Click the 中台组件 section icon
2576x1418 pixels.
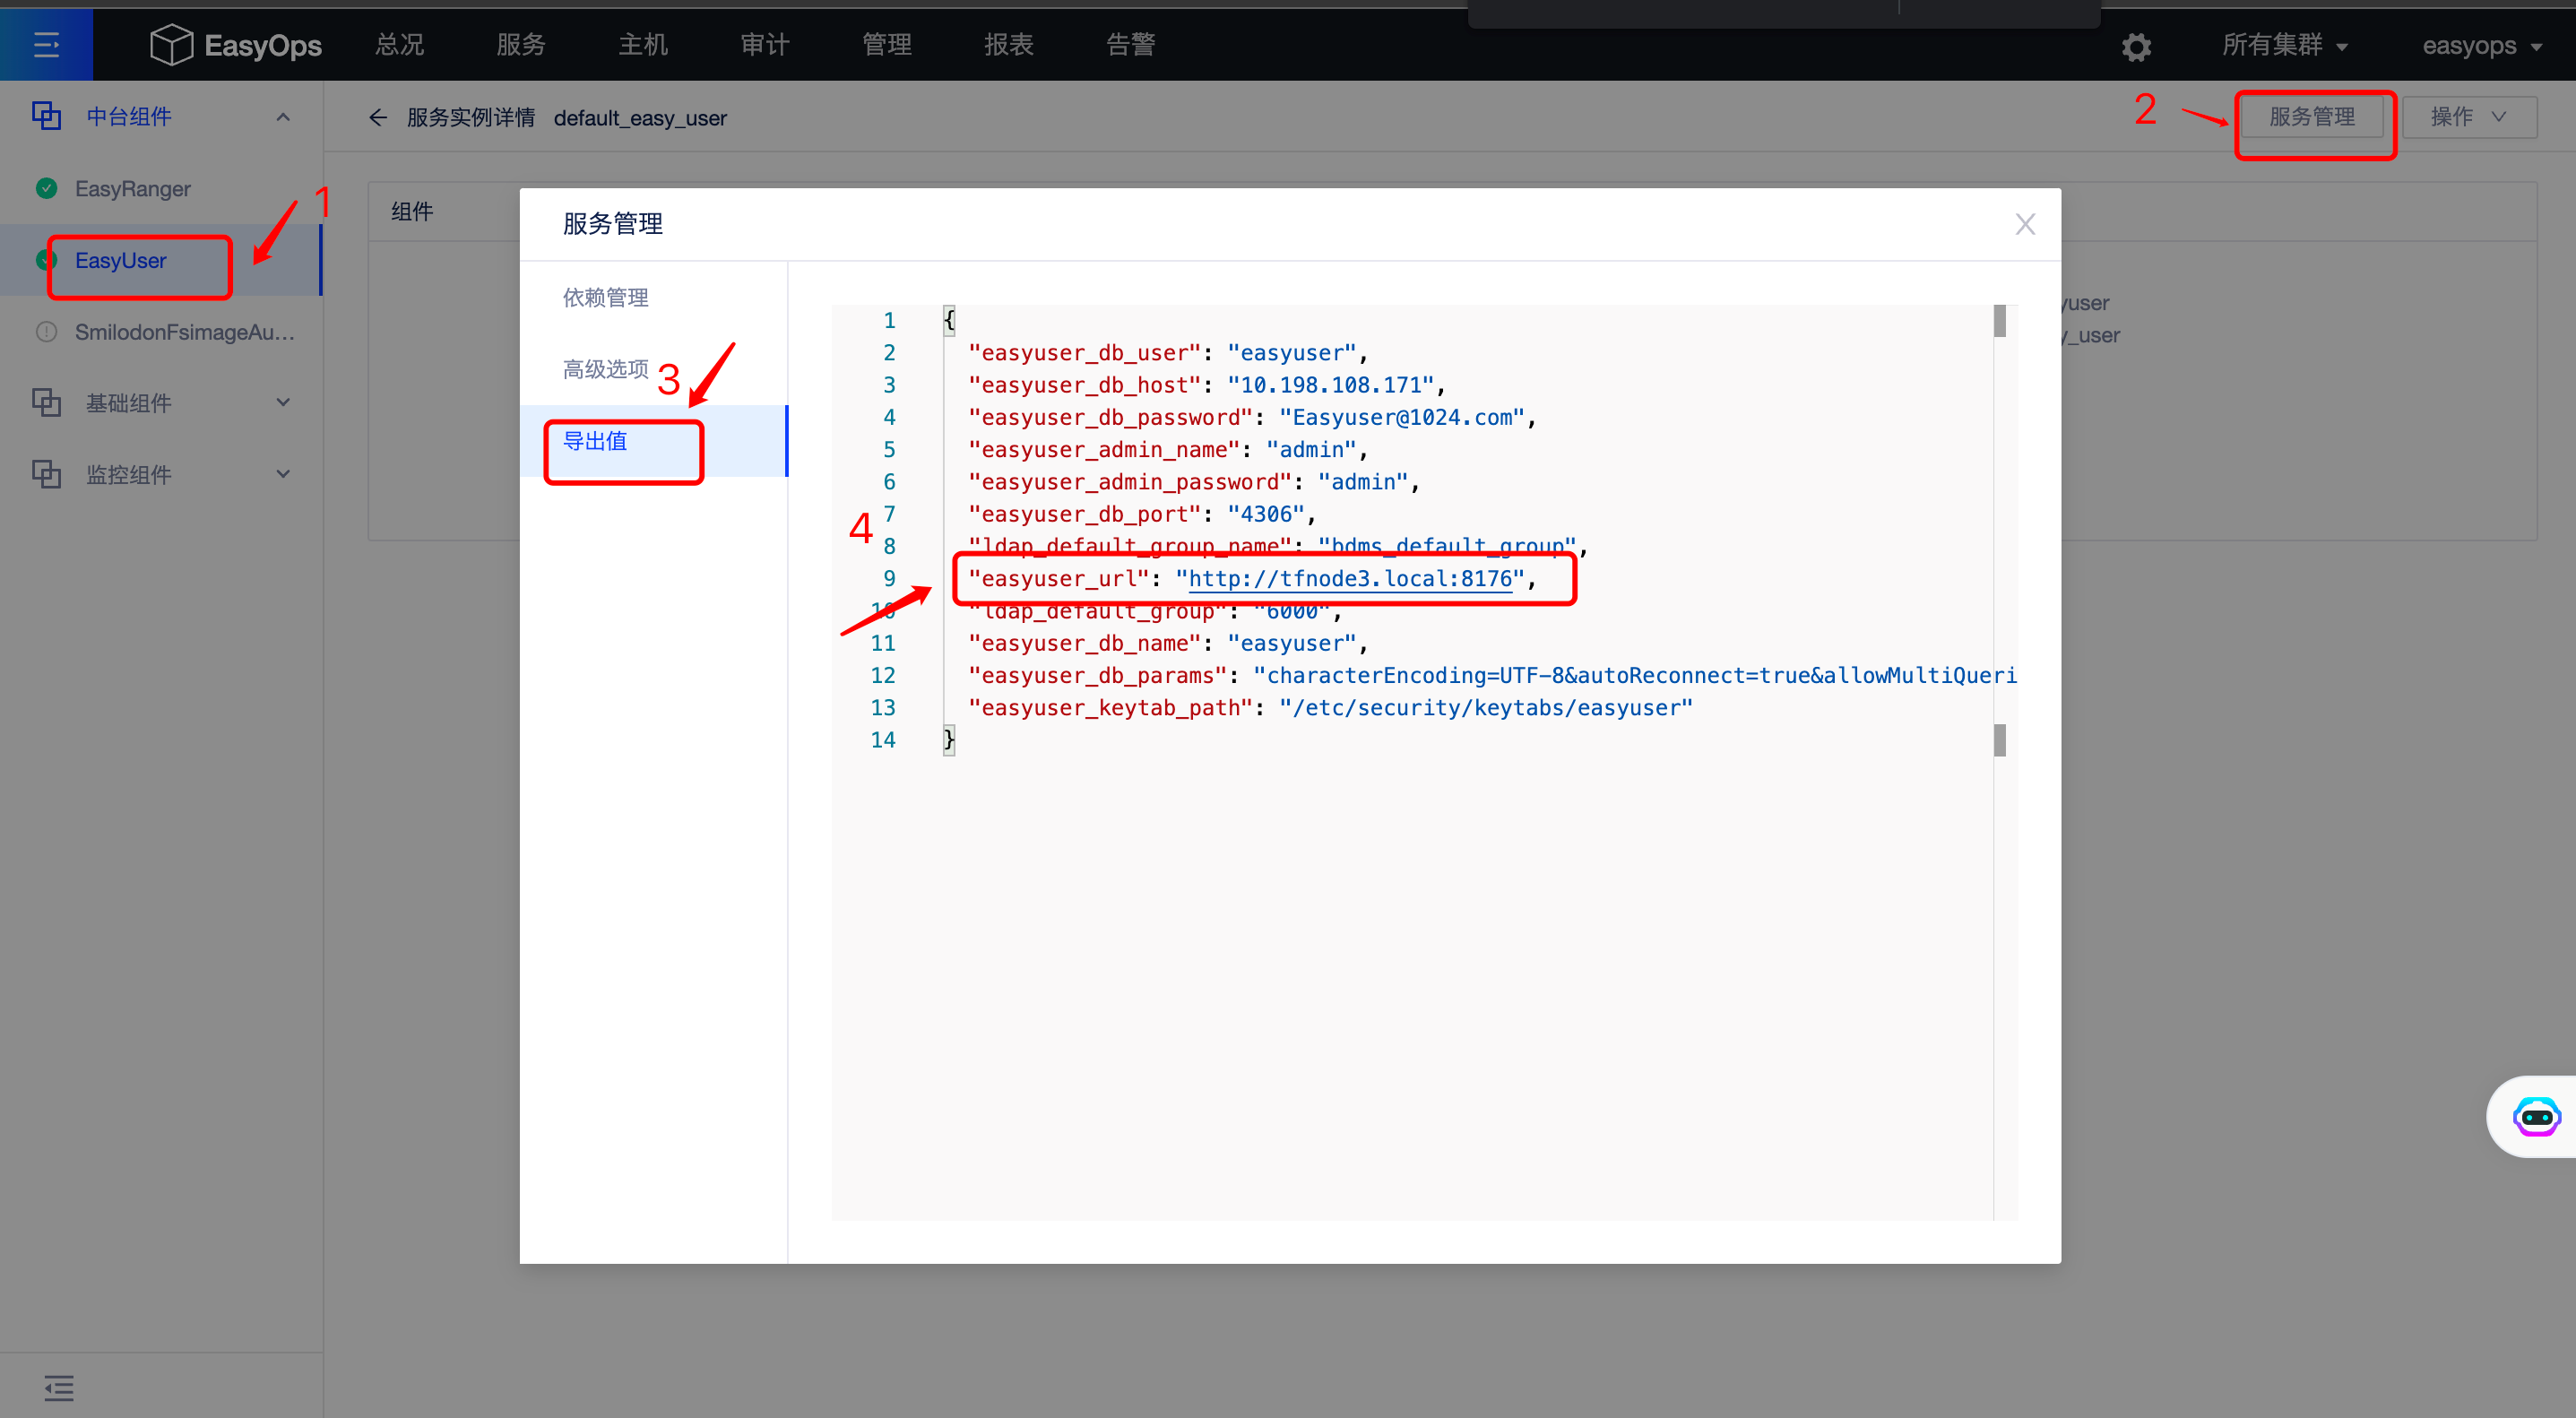(x=47, y=116)
